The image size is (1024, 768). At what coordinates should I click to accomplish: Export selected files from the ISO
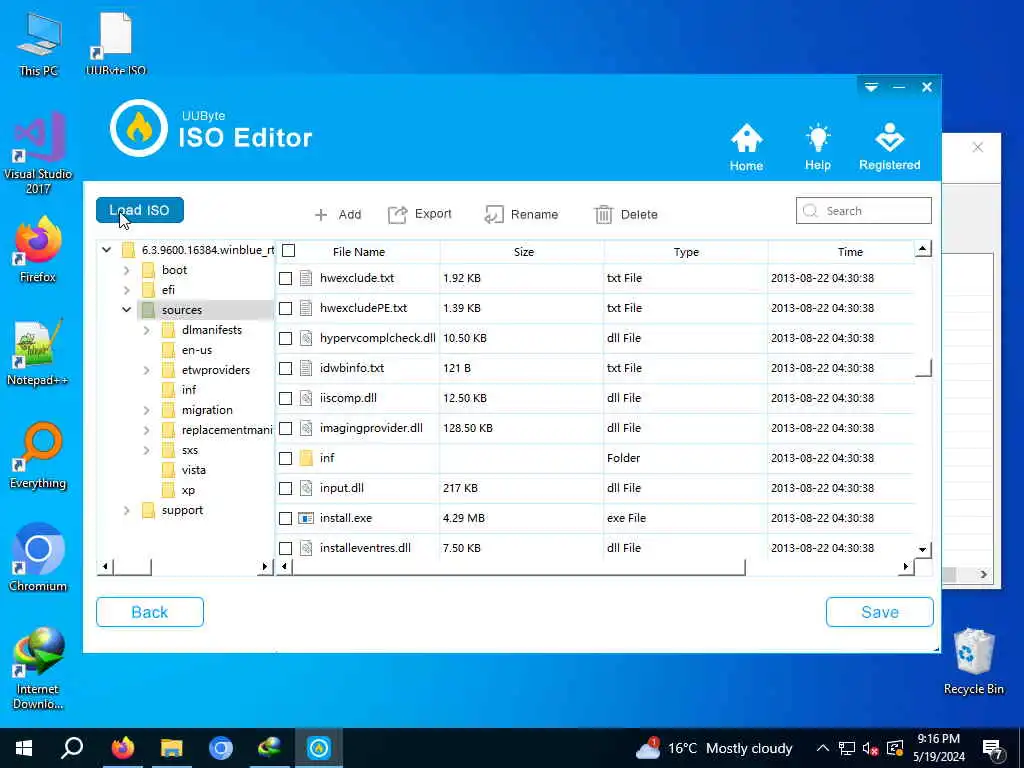419,214
